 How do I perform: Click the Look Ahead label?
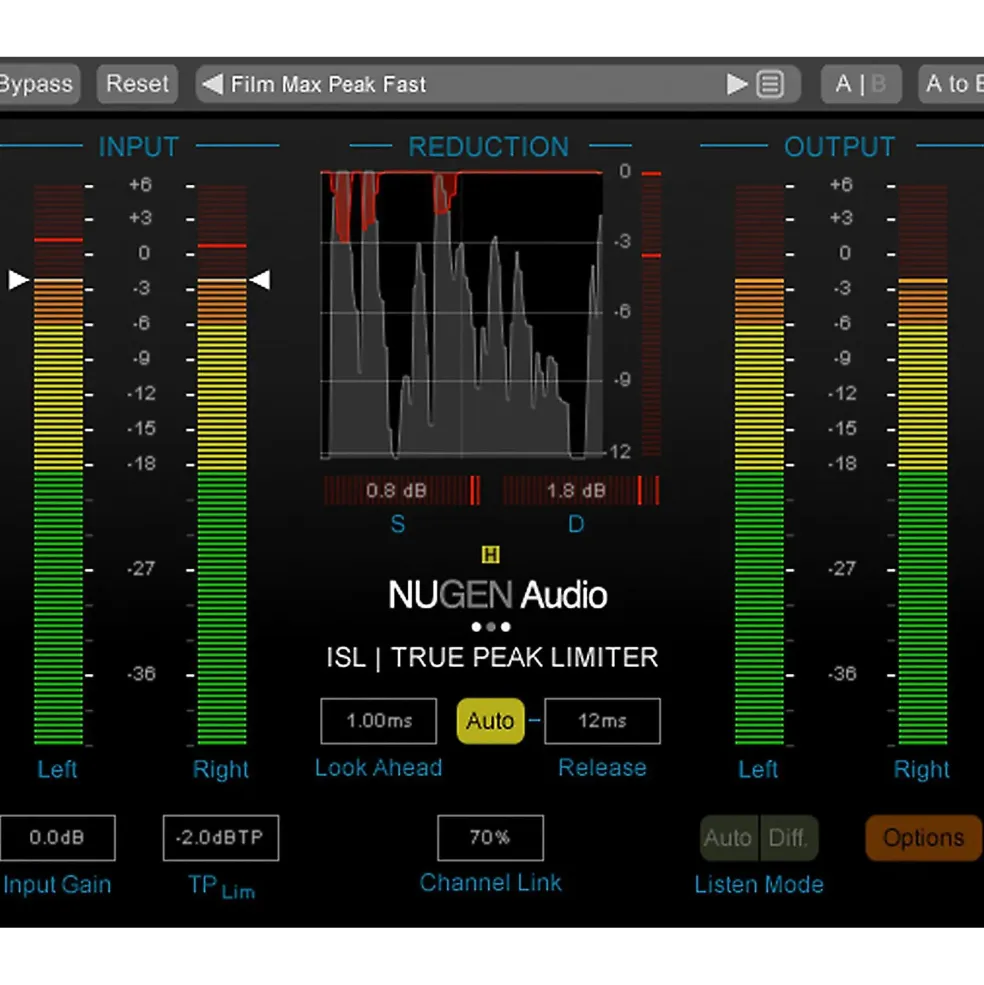[378, 768]
